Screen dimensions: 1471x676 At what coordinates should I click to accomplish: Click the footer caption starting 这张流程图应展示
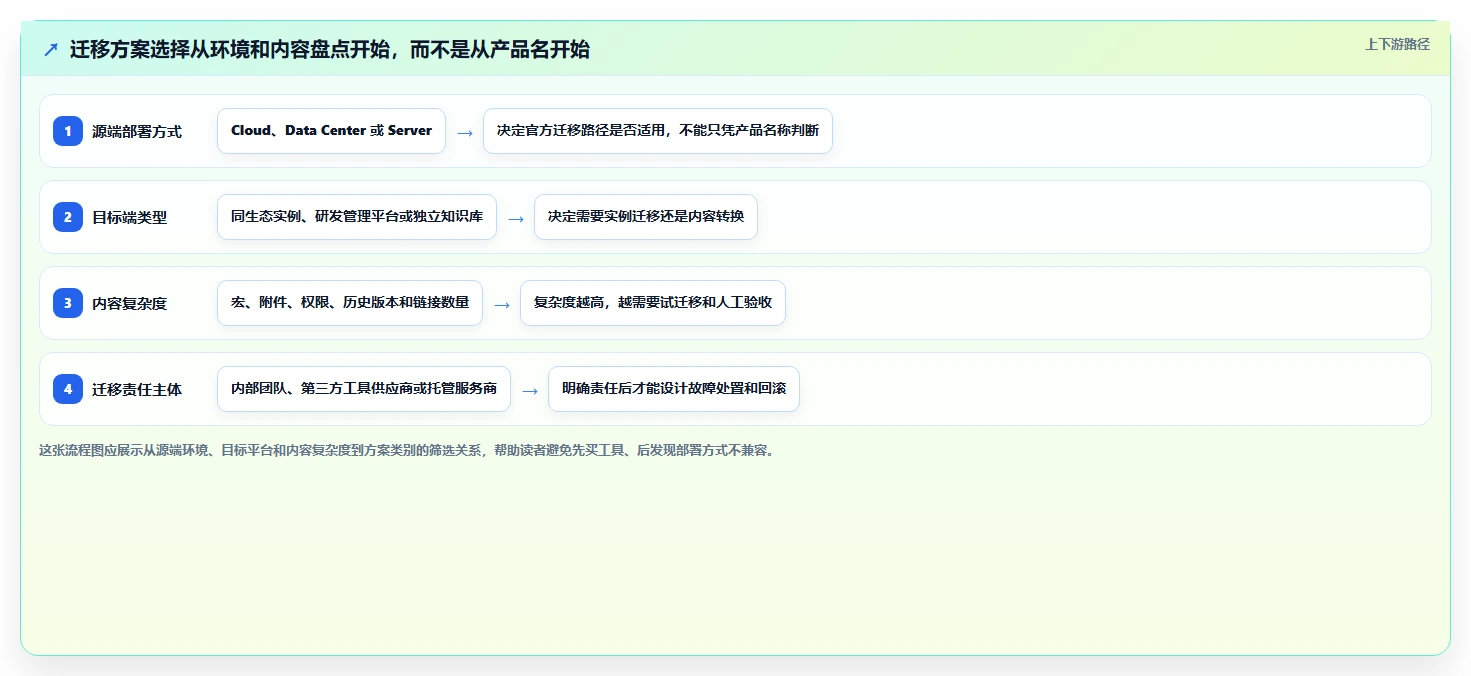click(x=407, y=450)
